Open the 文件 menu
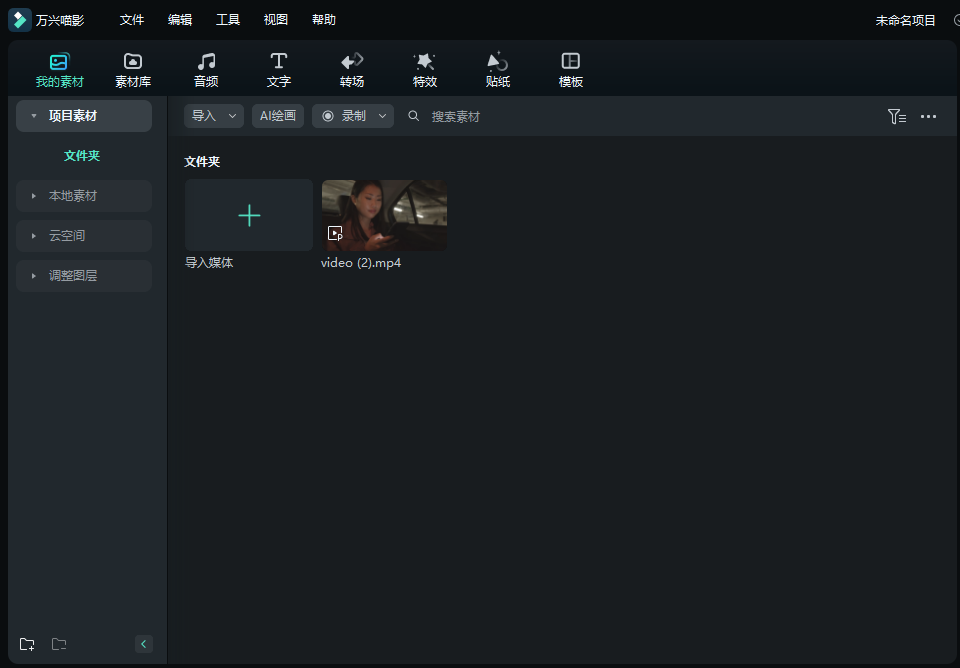This screenshot has width=960, height=668. tap(132, 20)
